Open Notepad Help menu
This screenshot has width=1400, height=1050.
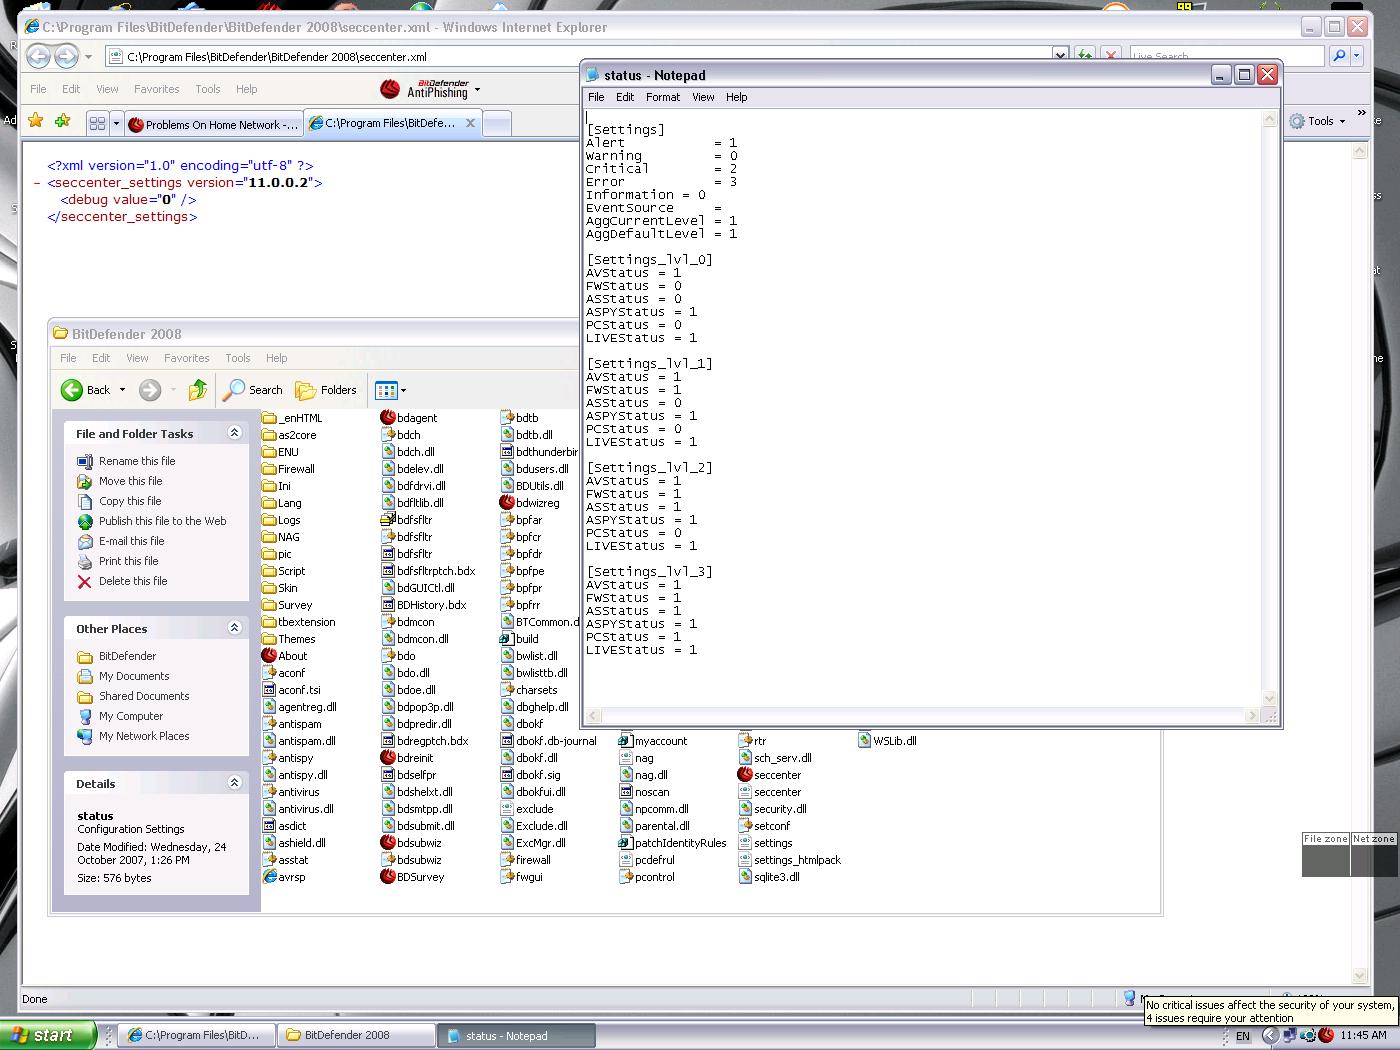[x=737, y=97]
